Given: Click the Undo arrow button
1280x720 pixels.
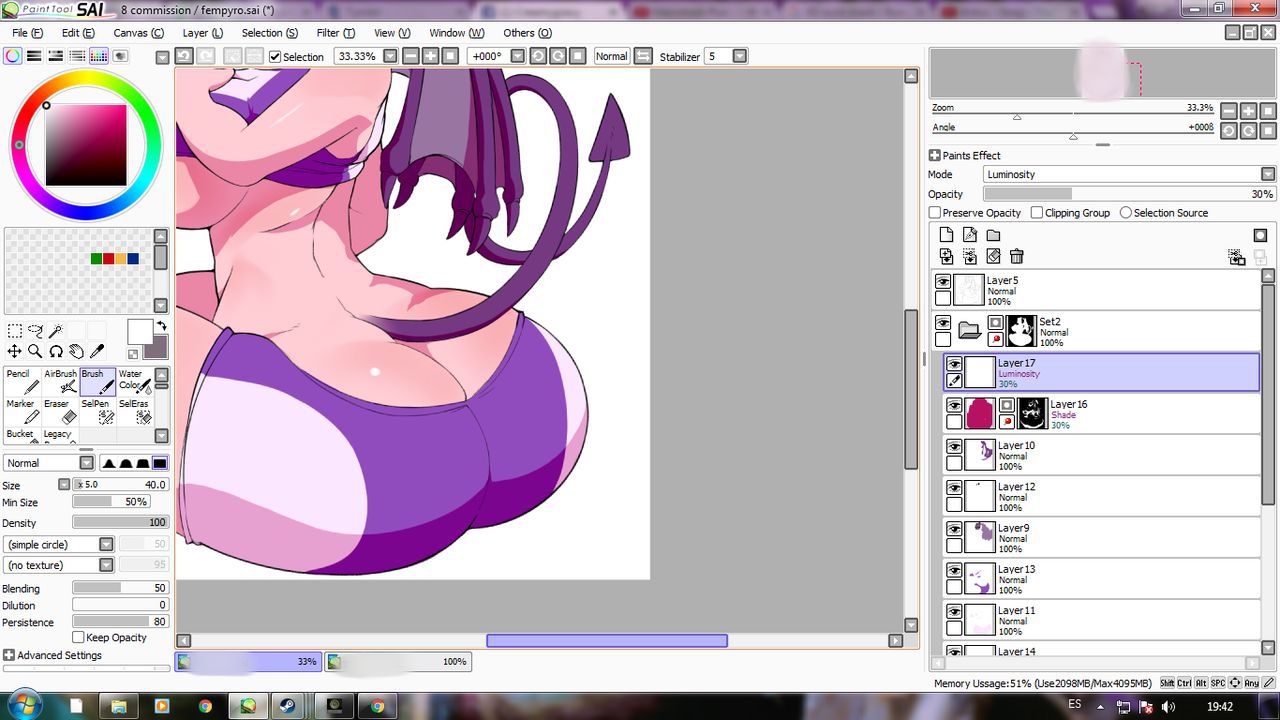Looking at the screenshot, I should pyautogui.click(x=184, y=56).
